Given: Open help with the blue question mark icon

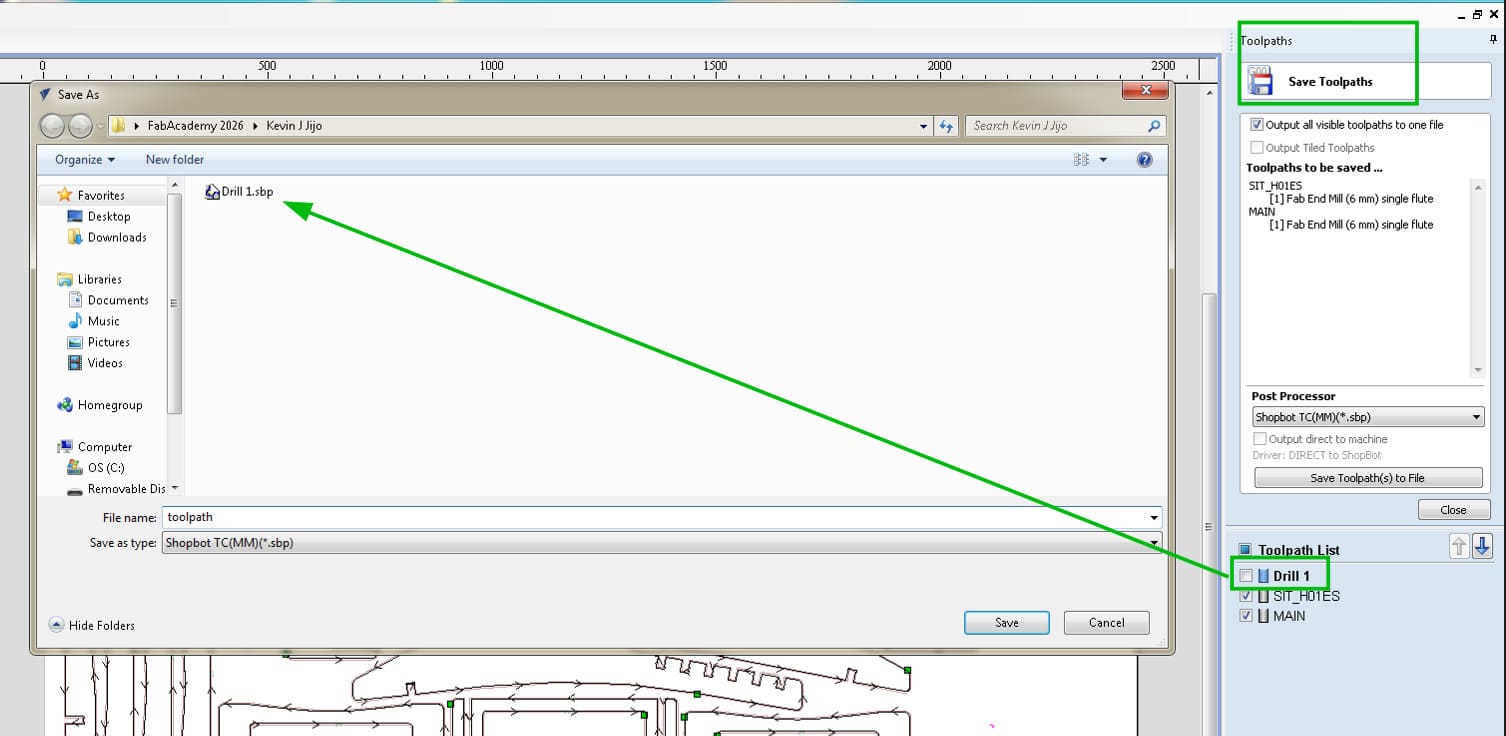Looking at the screenshot, I should click(x=1145, y=160).
